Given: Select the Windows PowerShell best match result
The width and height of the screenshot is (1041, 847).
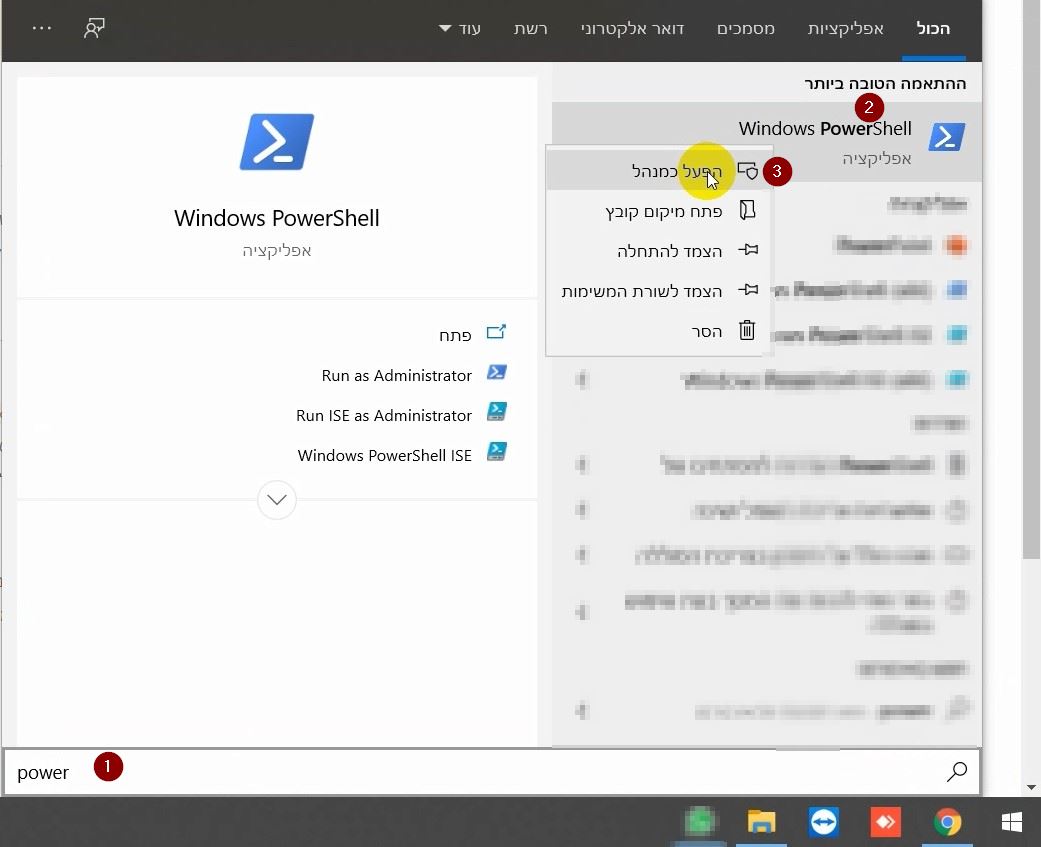Looking at the screenshot, I should coord(767,141).
